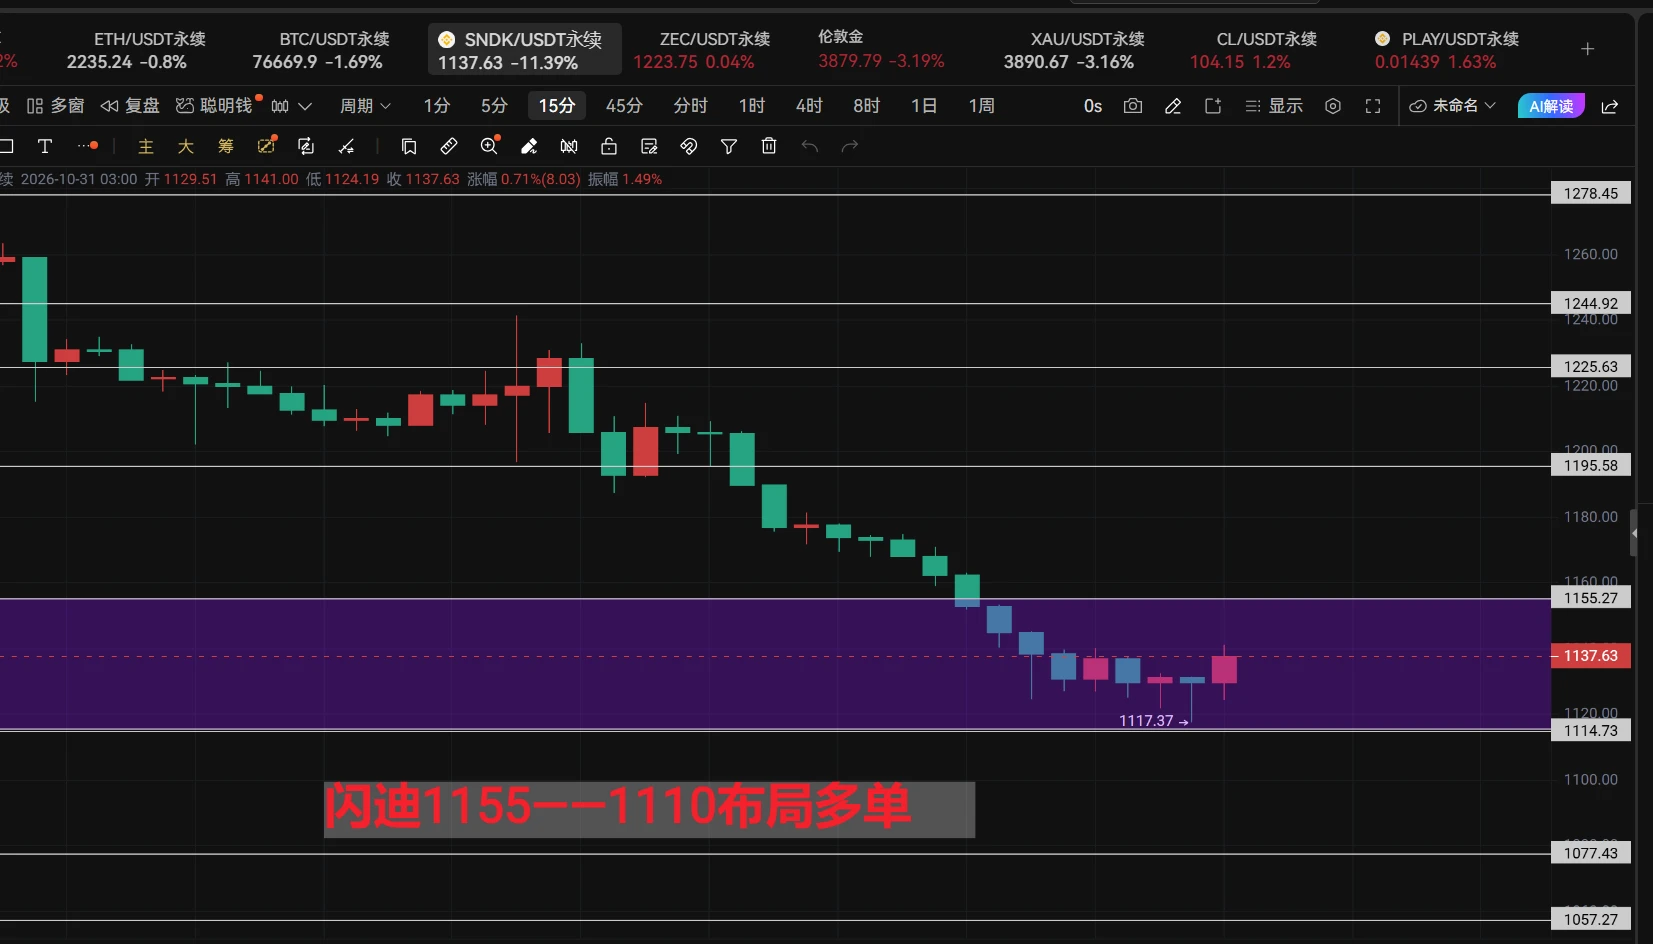Redo the drawing action
The height and width of the screenshot is (944, 1653).
point(850,146)
